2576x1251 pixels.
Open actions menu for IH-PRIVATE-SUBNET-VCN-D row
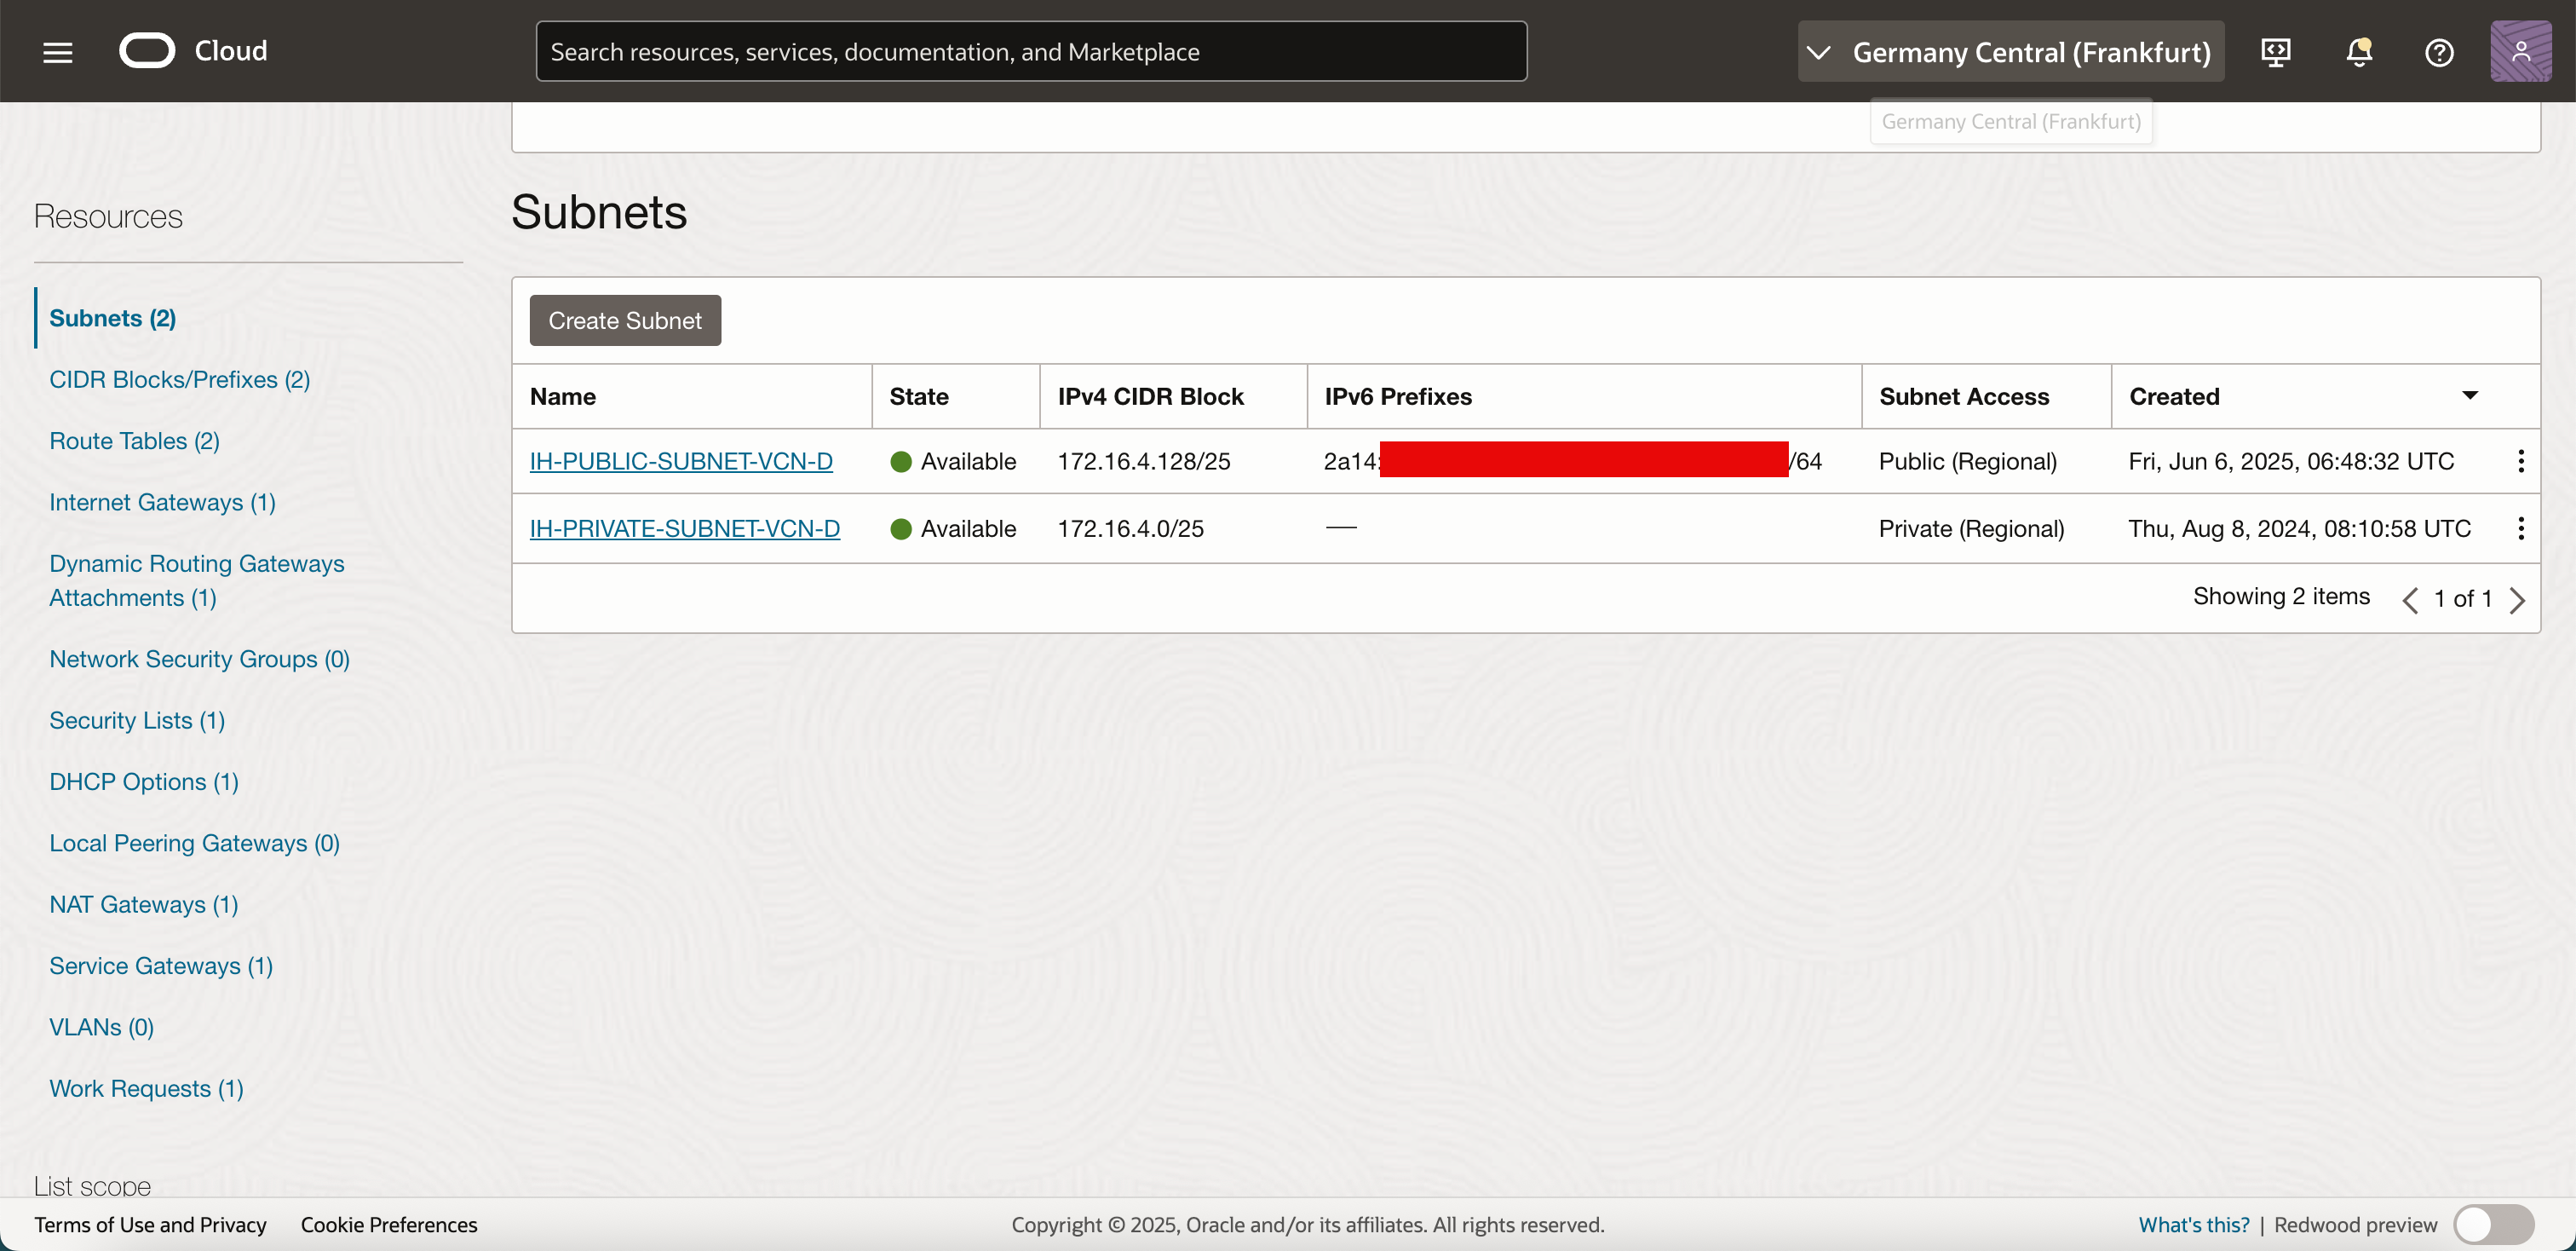click(2520, 528)
